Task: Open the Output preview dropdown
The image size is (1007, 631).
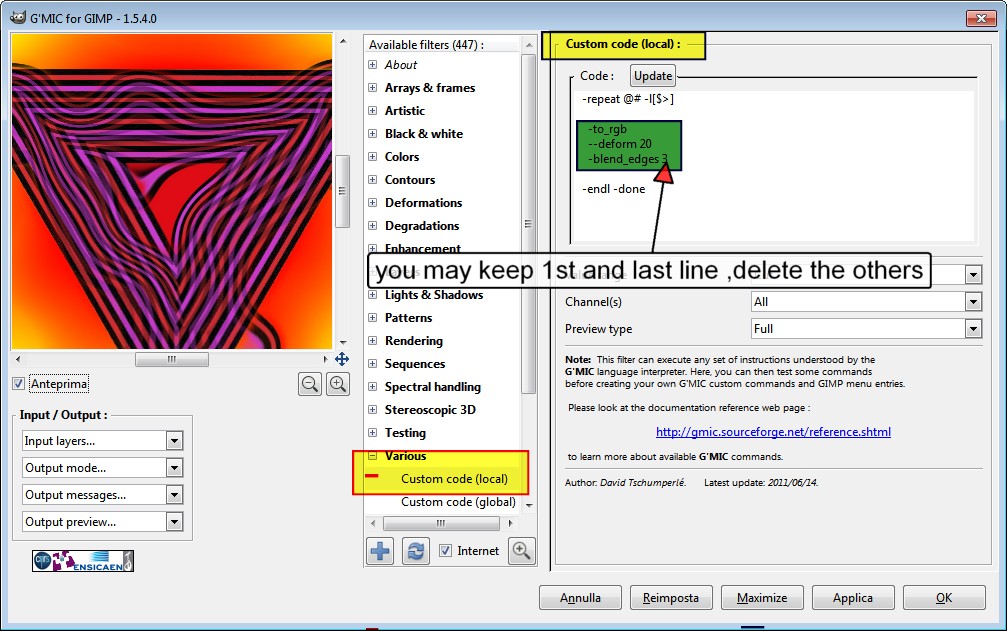Action: pyautogui.click(x=103, y=522)
